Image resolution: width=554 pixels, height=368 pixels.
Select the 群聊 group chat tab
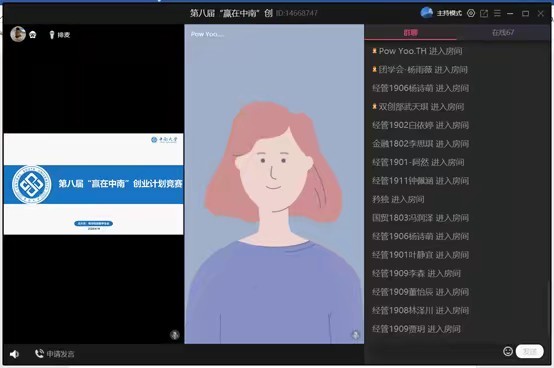[411, 32]
